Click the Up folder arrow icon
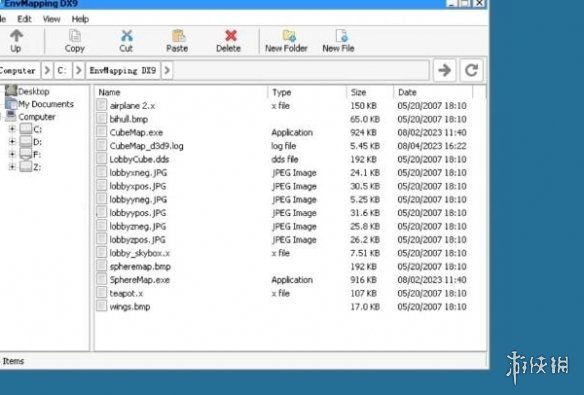The height and width of the screenshot is (395, 584). tap(16, 36)
